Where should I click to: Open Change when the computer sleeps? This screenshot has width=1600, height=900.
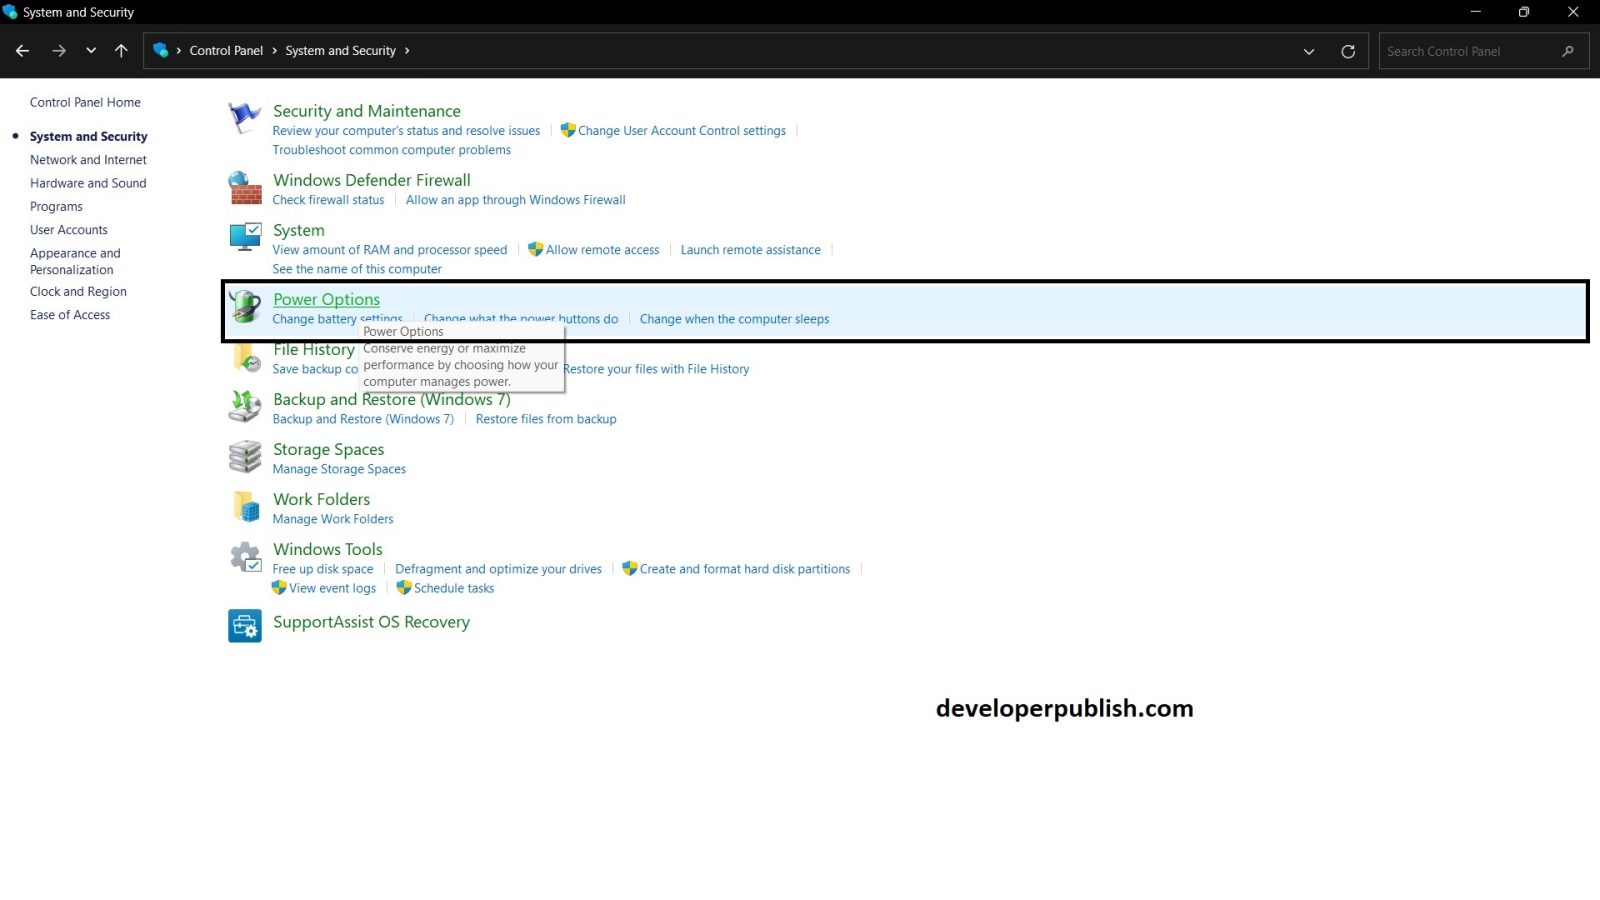[734, 318]
